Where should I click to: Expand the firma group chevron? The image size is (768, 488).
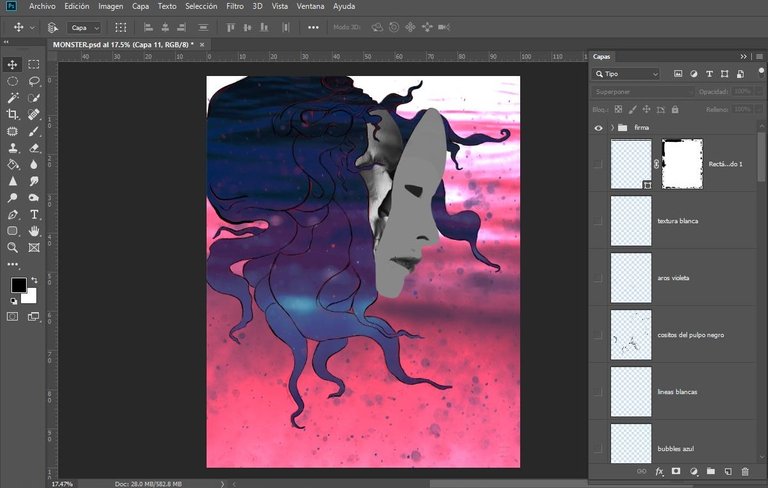[612, 128]
